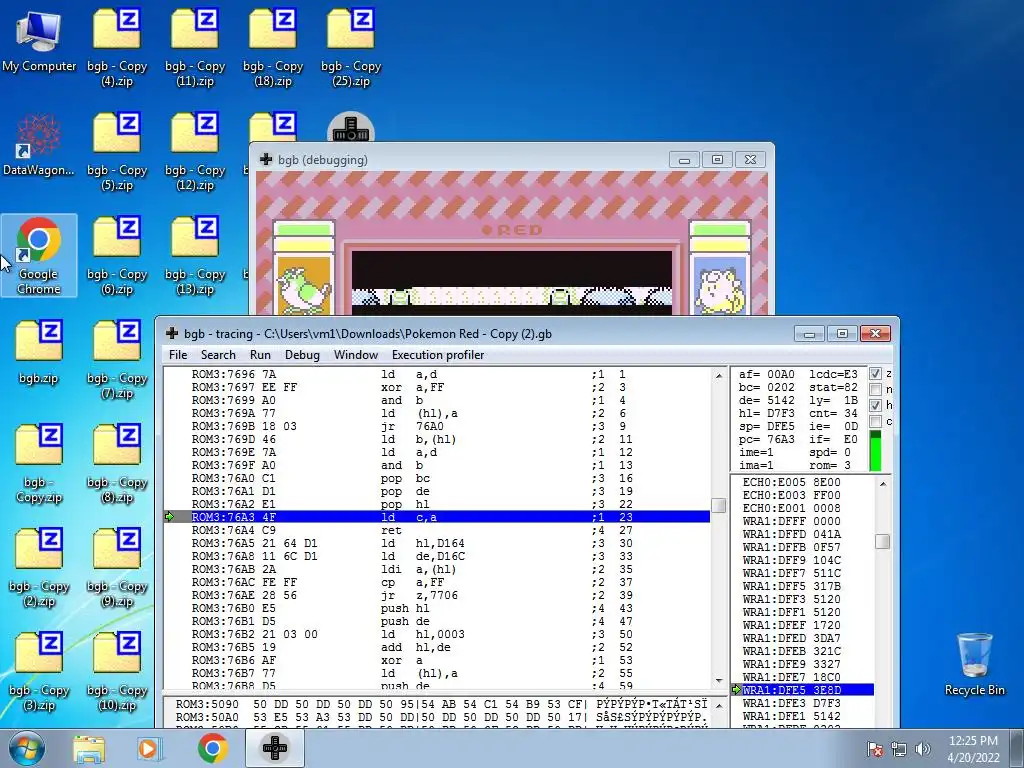The image size is (1024, 768).
Task: Open the Search menu
Action: point(218,355)
